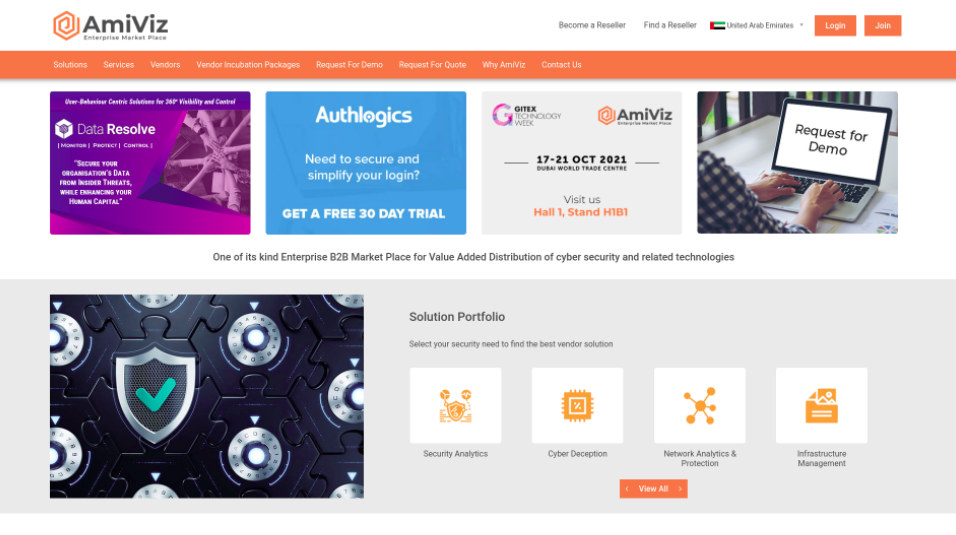
Task: Click left chevron on View All button
Action: (x=627, y=489)
